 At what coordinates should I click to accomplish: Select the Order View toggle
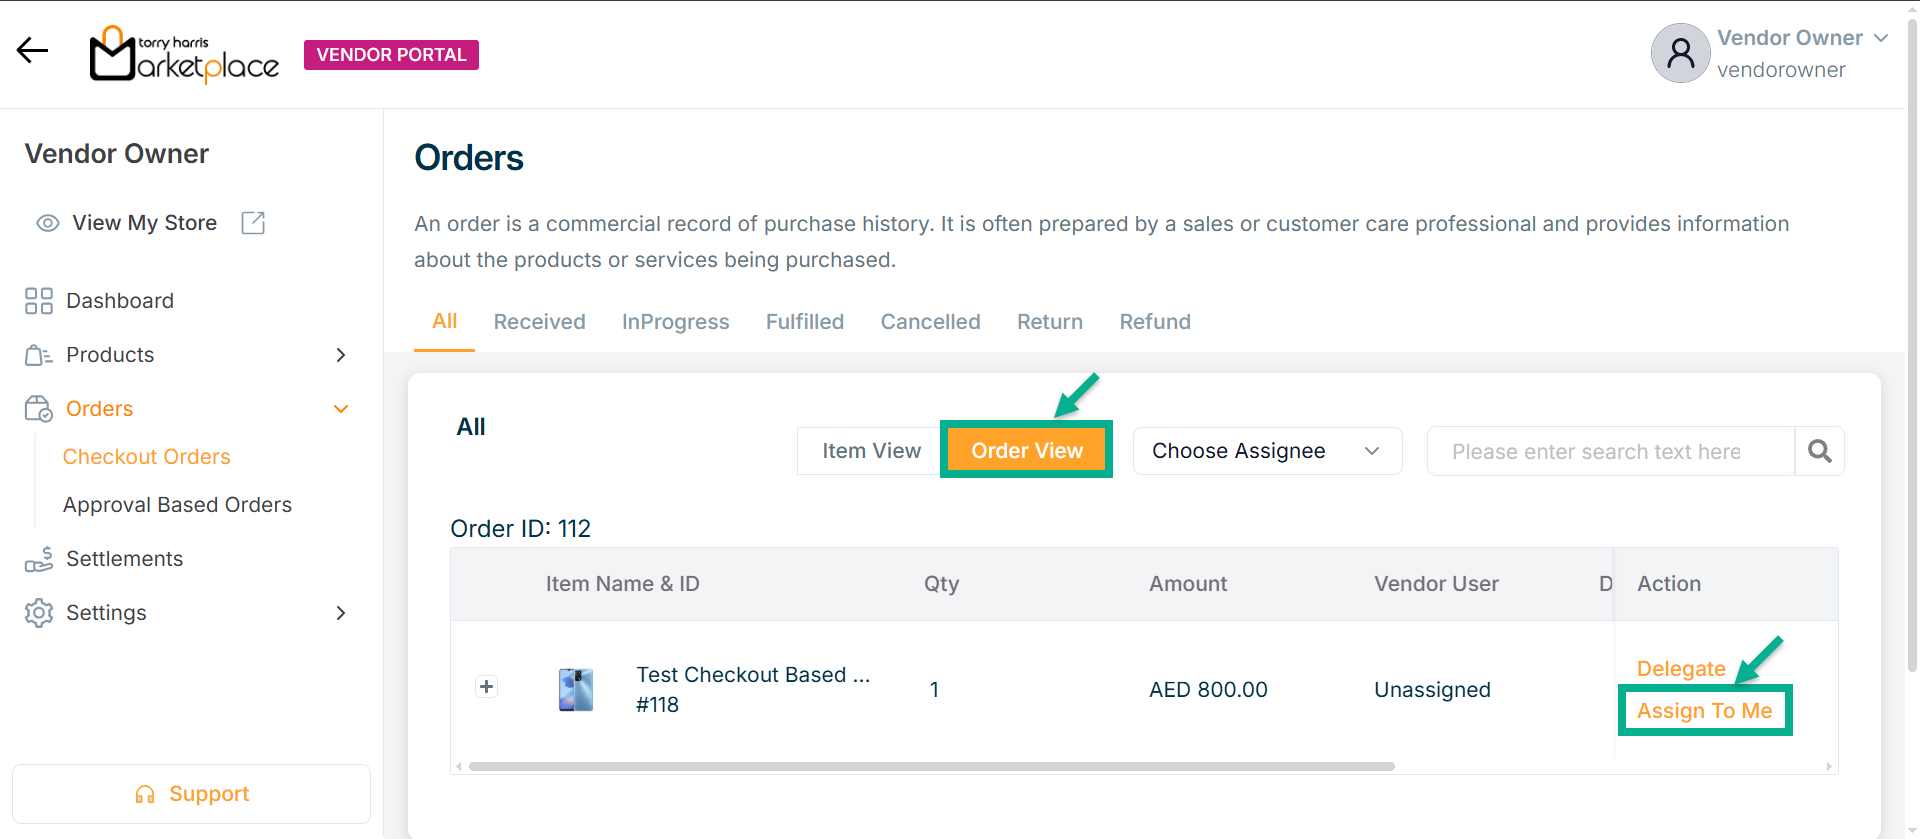point(1026,451)
